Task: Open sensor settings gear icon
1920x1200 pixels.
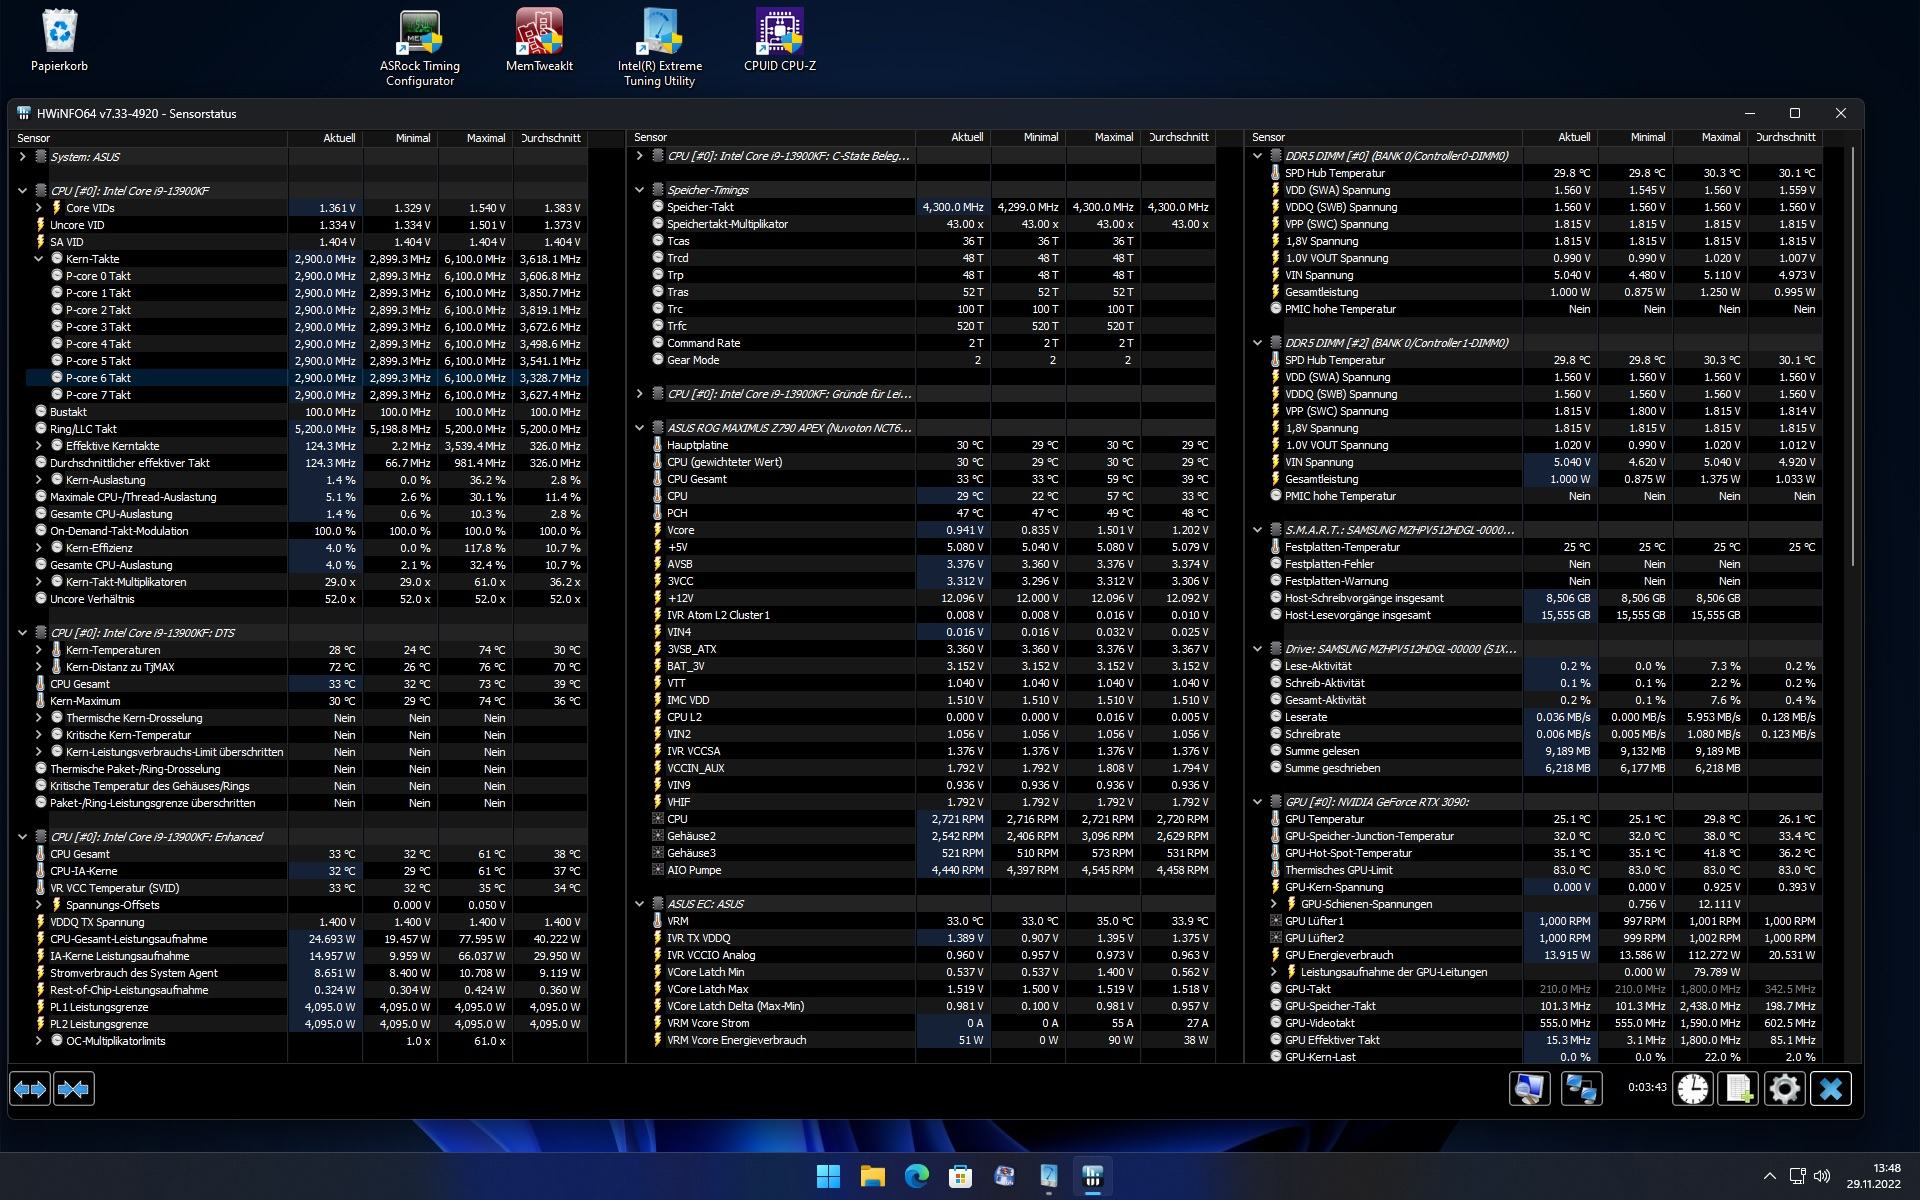Action: (x=1784, y=1088)
